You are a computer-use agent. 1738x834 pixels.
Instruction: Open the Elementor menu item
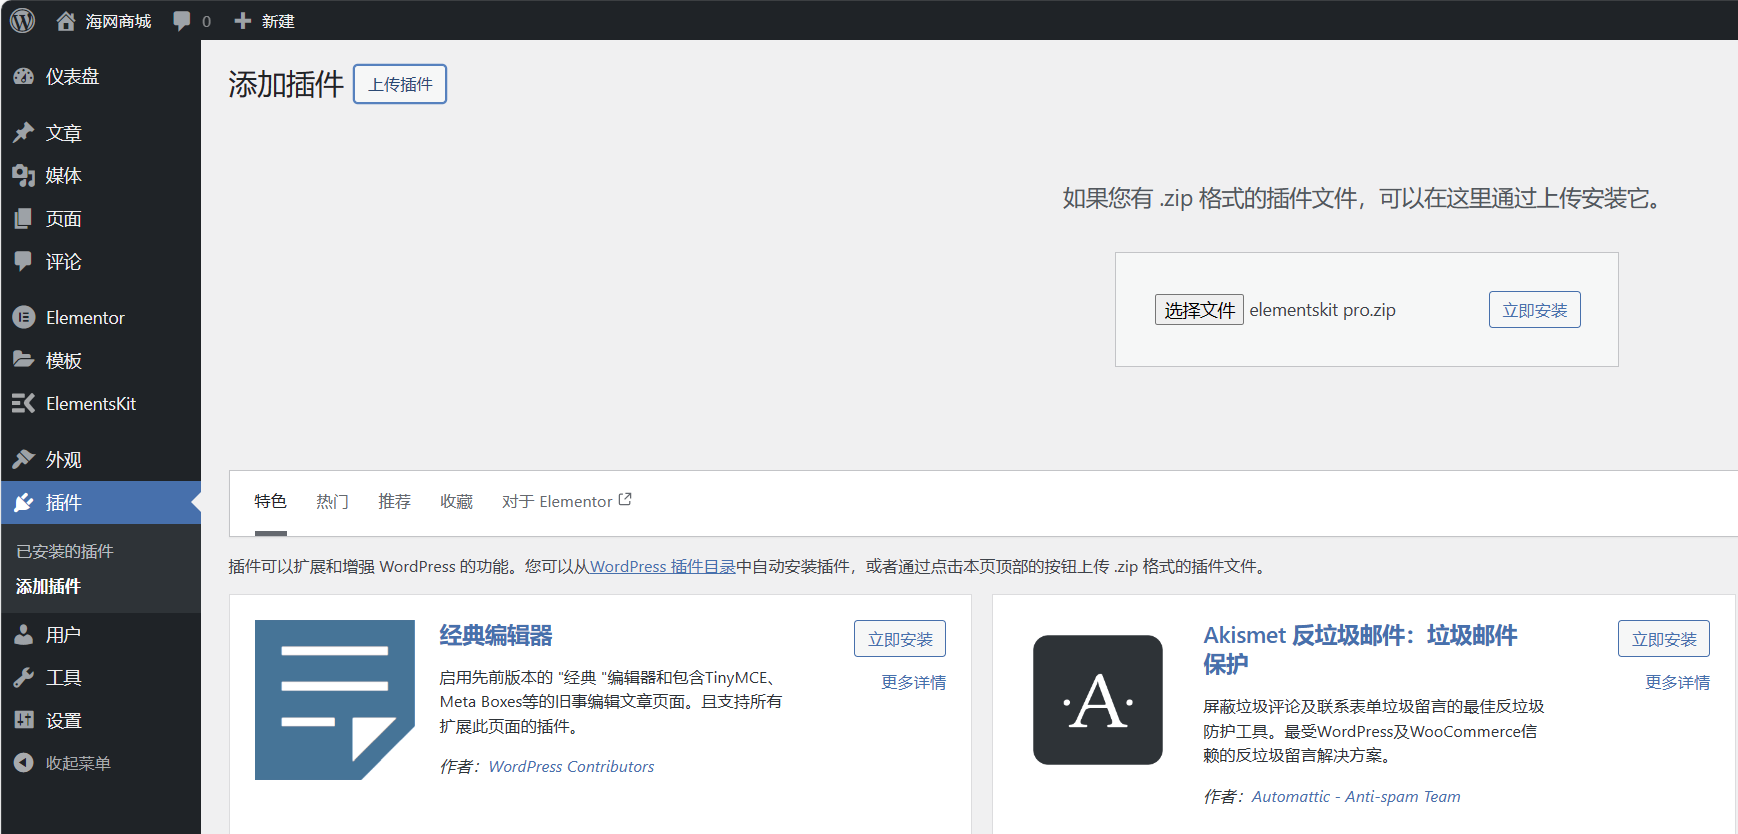pyautogui.click(x=100, y=317)
